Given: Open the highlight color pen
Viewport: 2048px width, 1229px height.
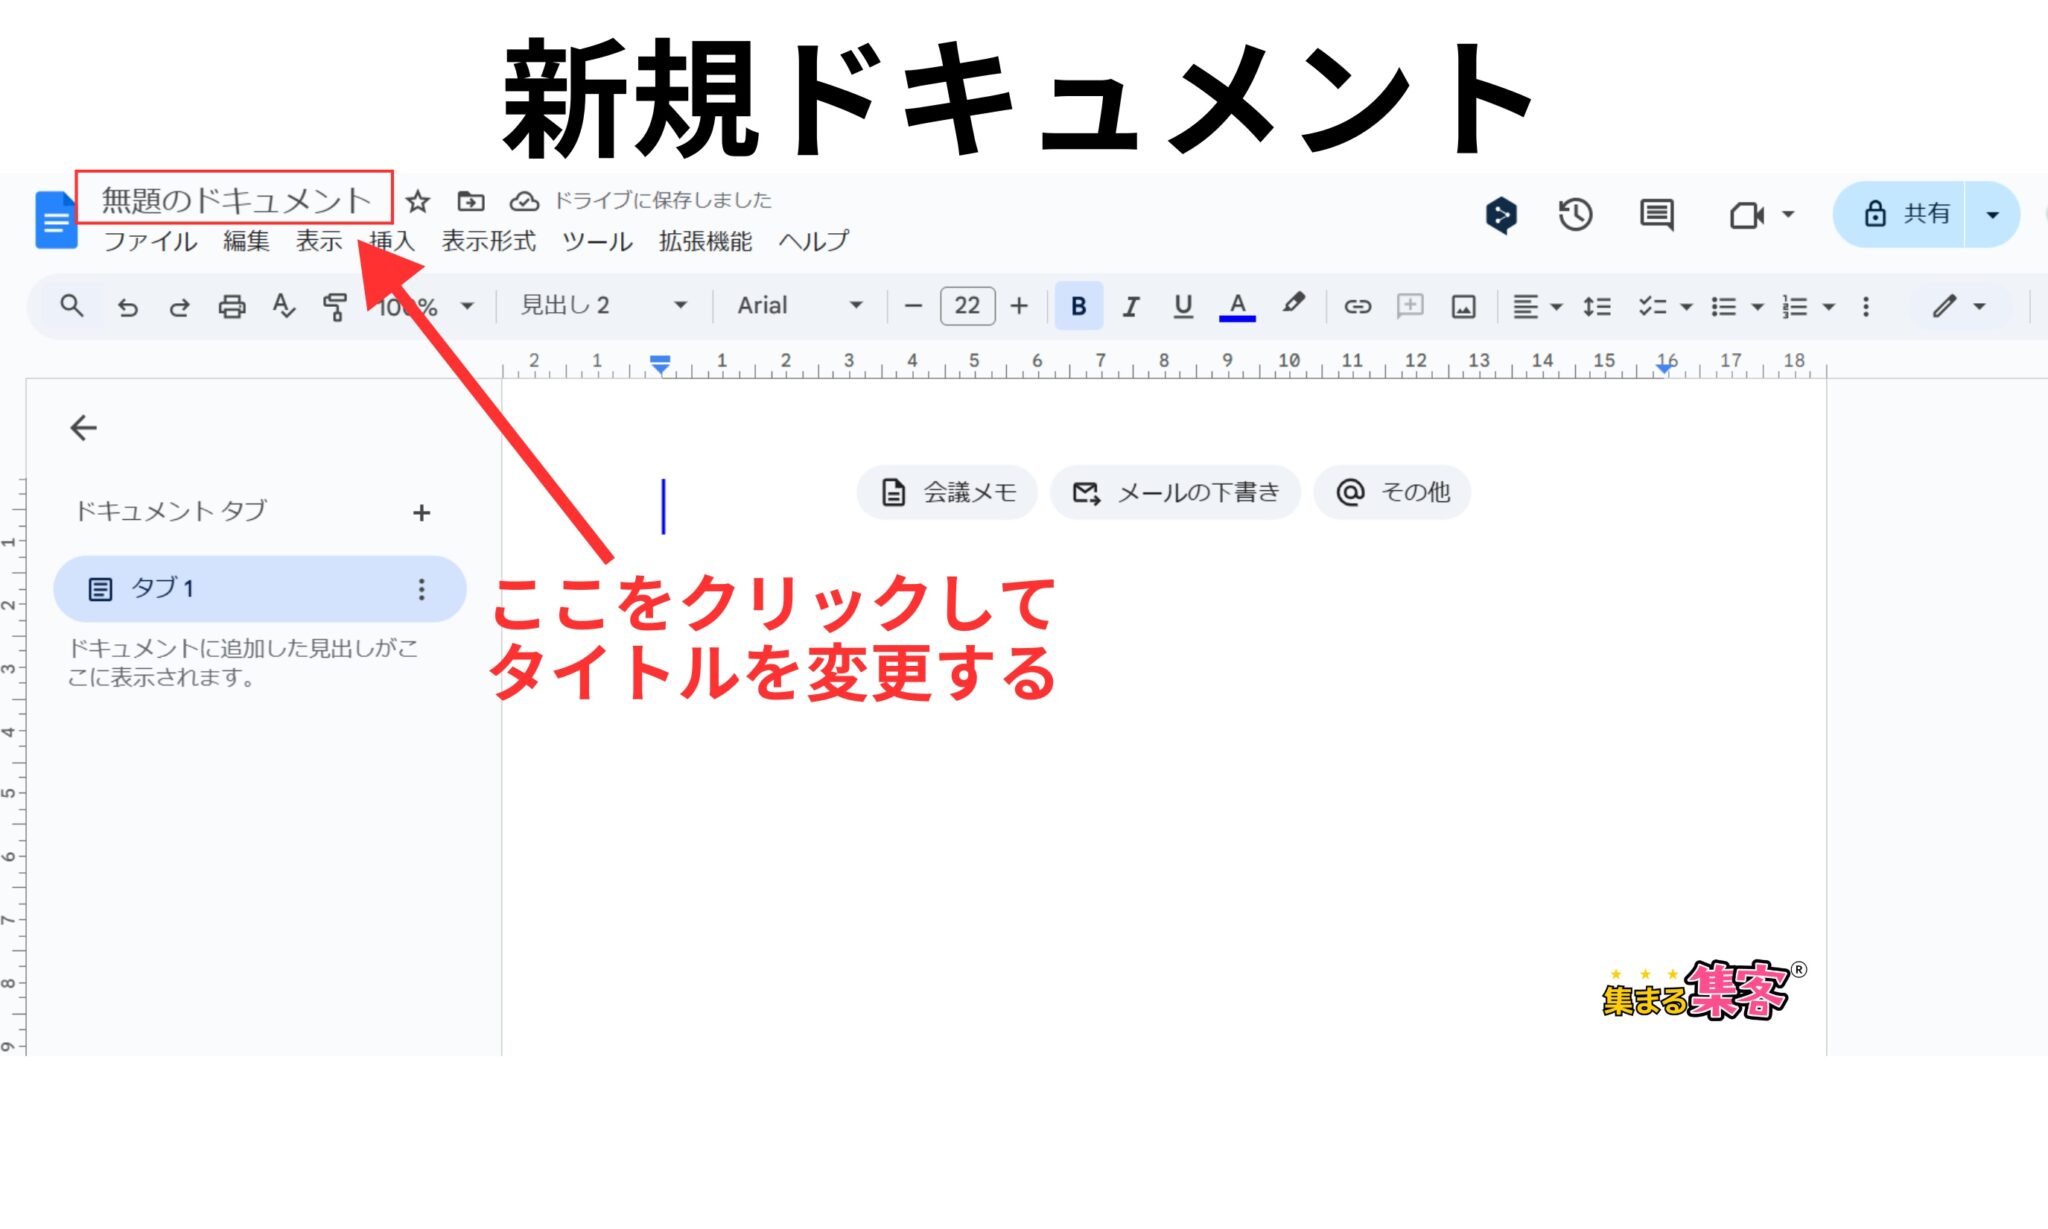Looking at the screenshot, I should tap(1293, 304).
